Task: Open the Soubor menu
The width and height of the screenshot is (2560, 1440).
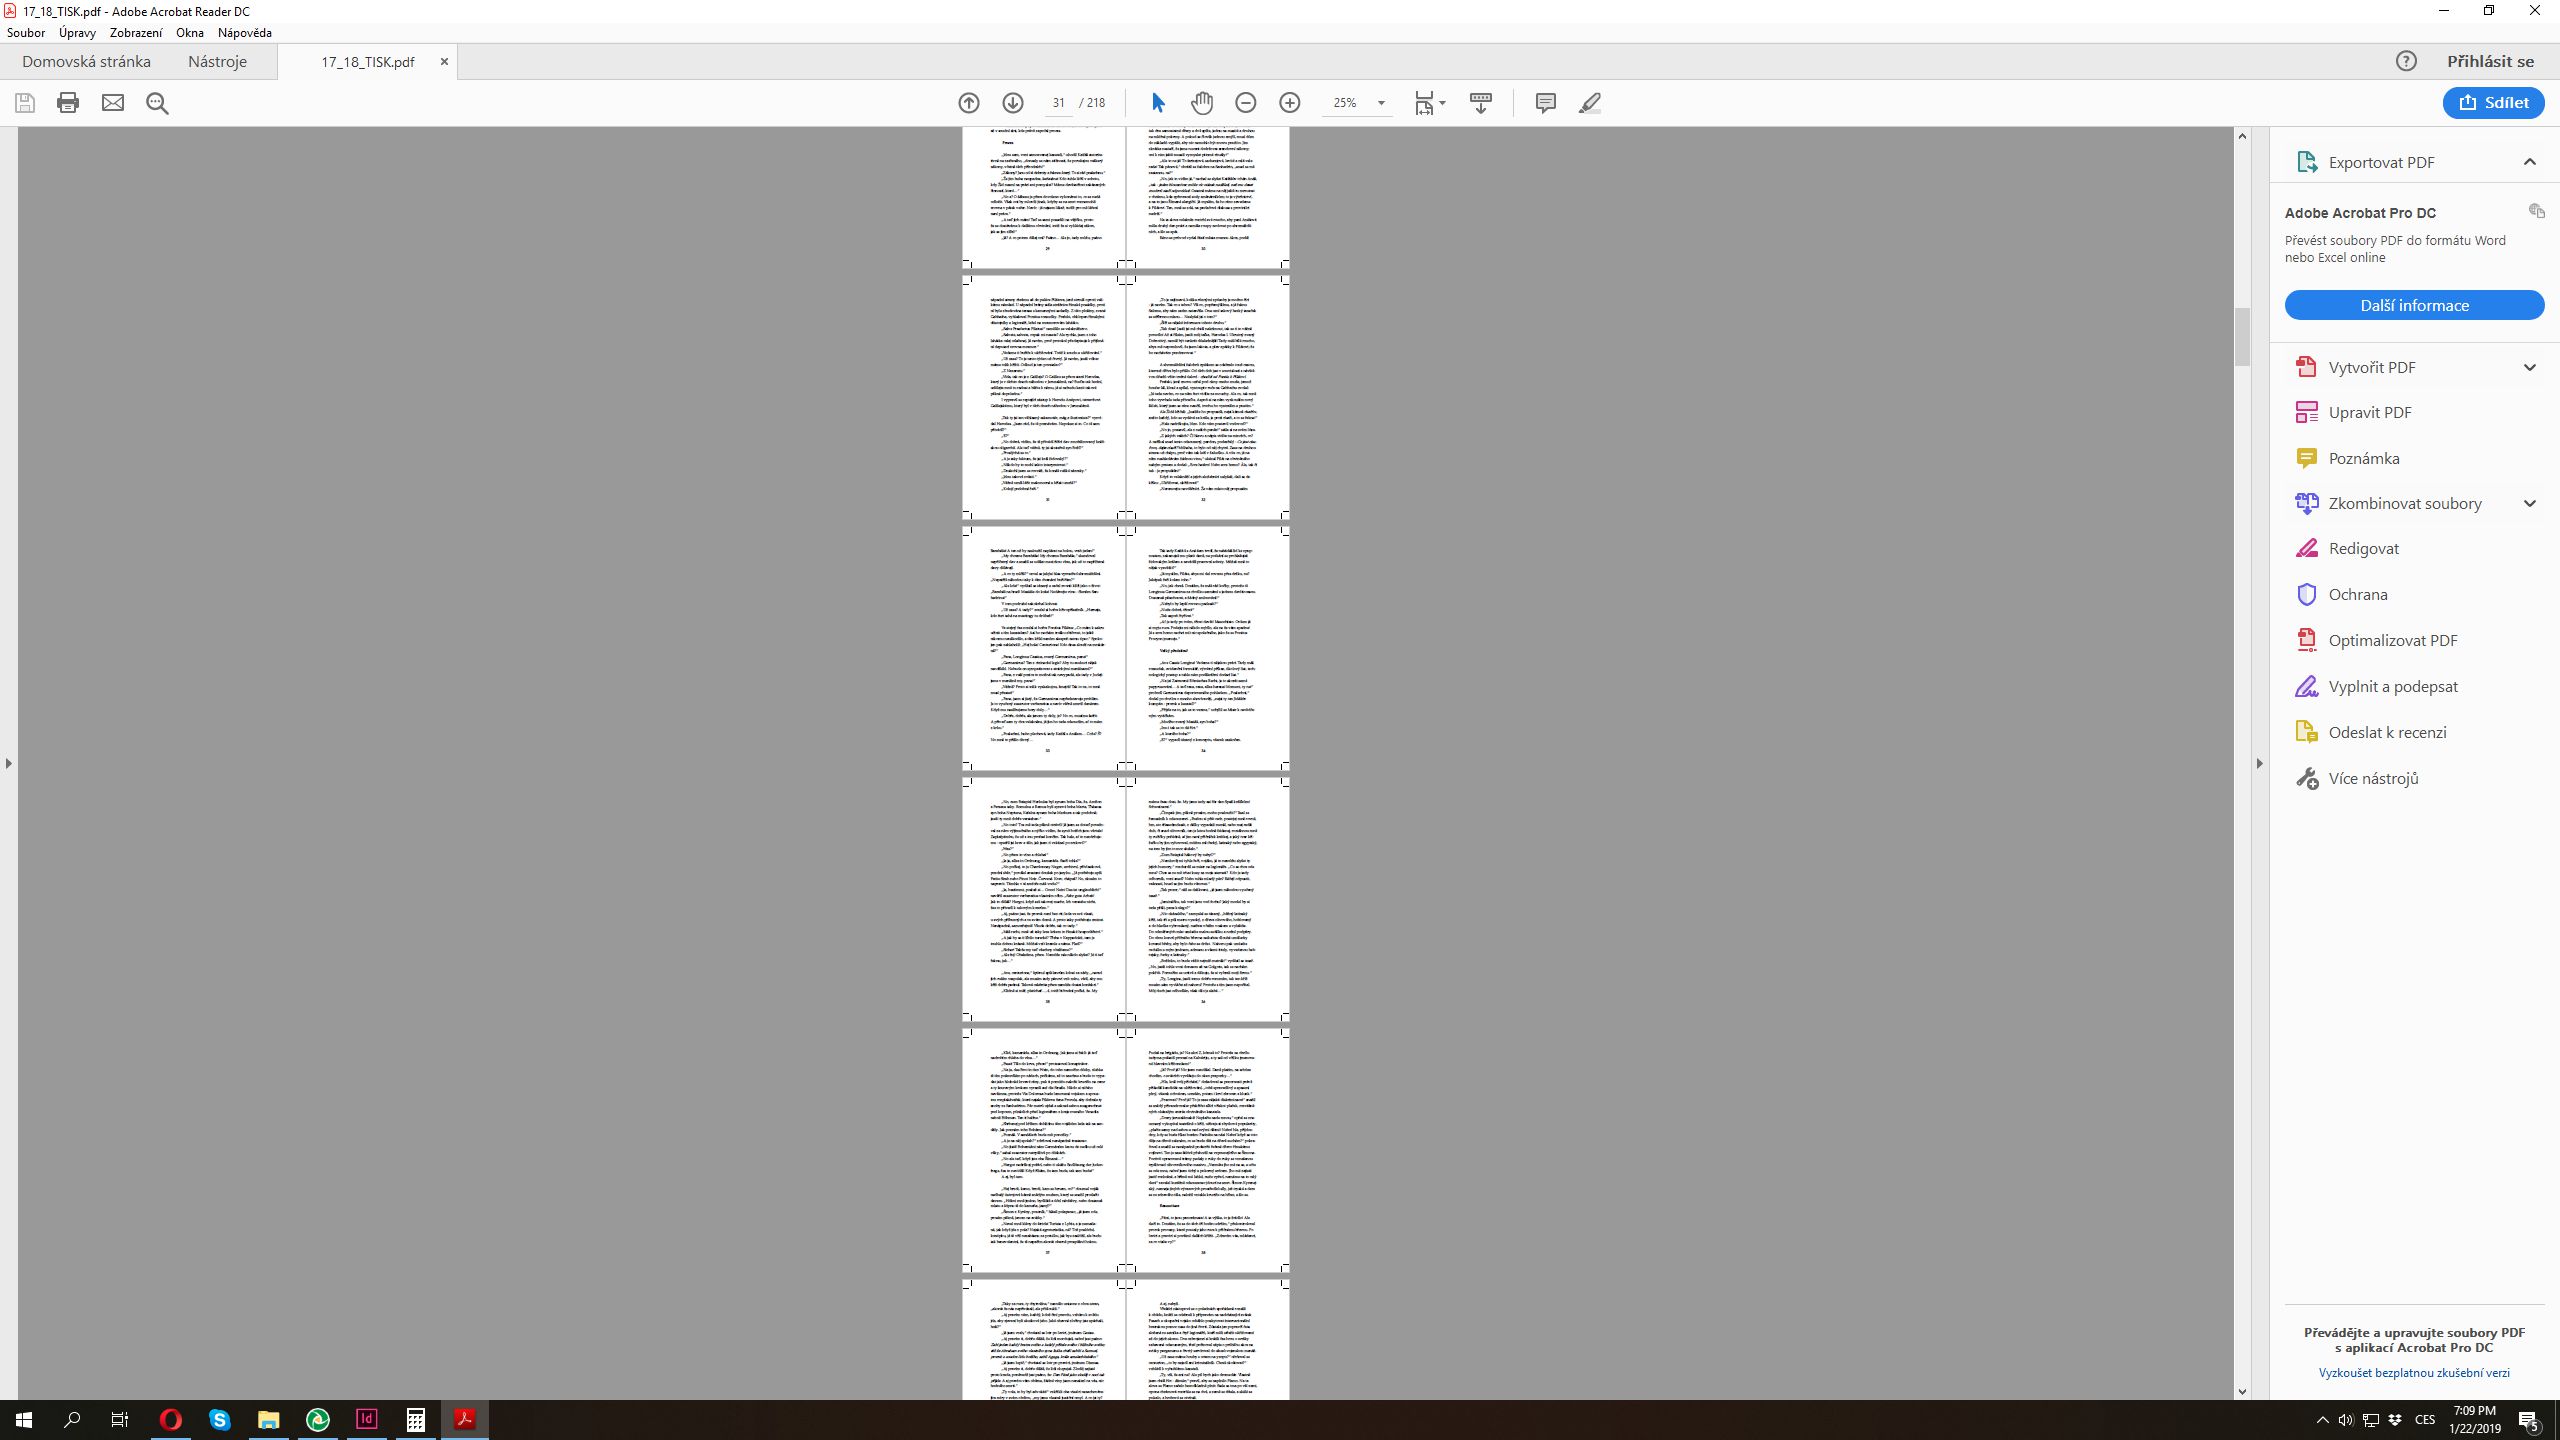Action: pyautogui.click(x=26, y=32)
